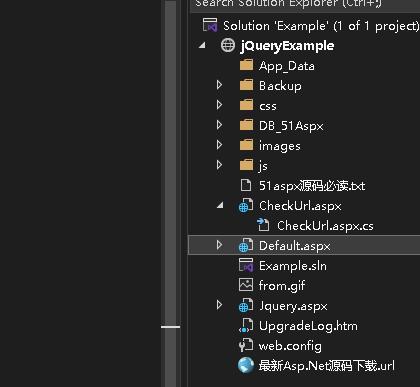Expand the images folder
Screen dimensions: 420x387
[x=219, y=145]
